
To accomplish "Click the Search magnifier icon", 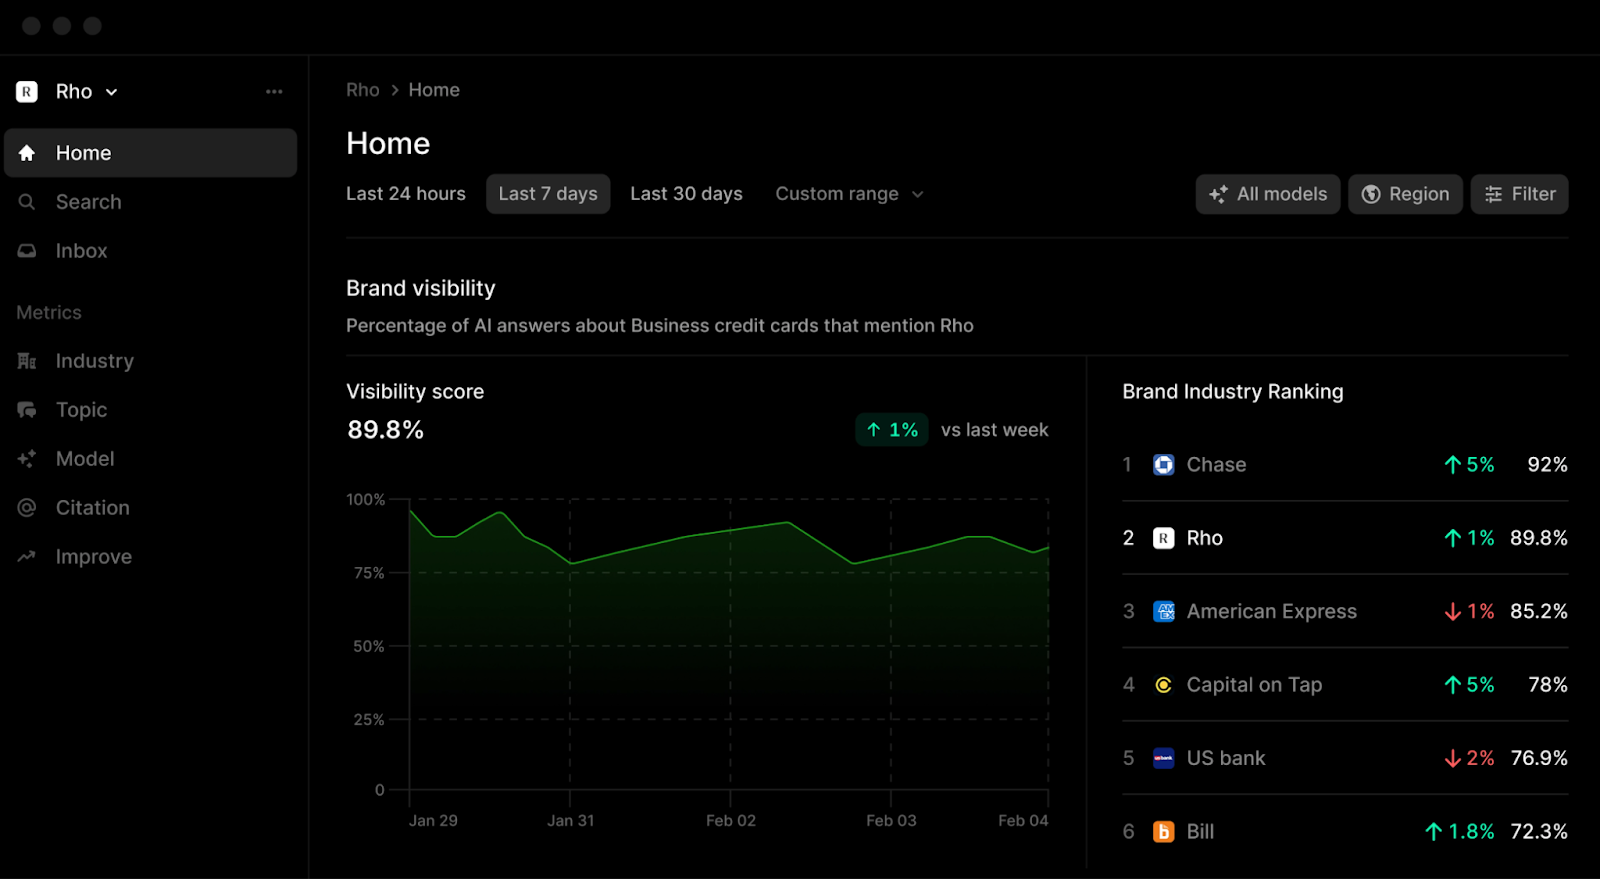I will coord(27,202).
